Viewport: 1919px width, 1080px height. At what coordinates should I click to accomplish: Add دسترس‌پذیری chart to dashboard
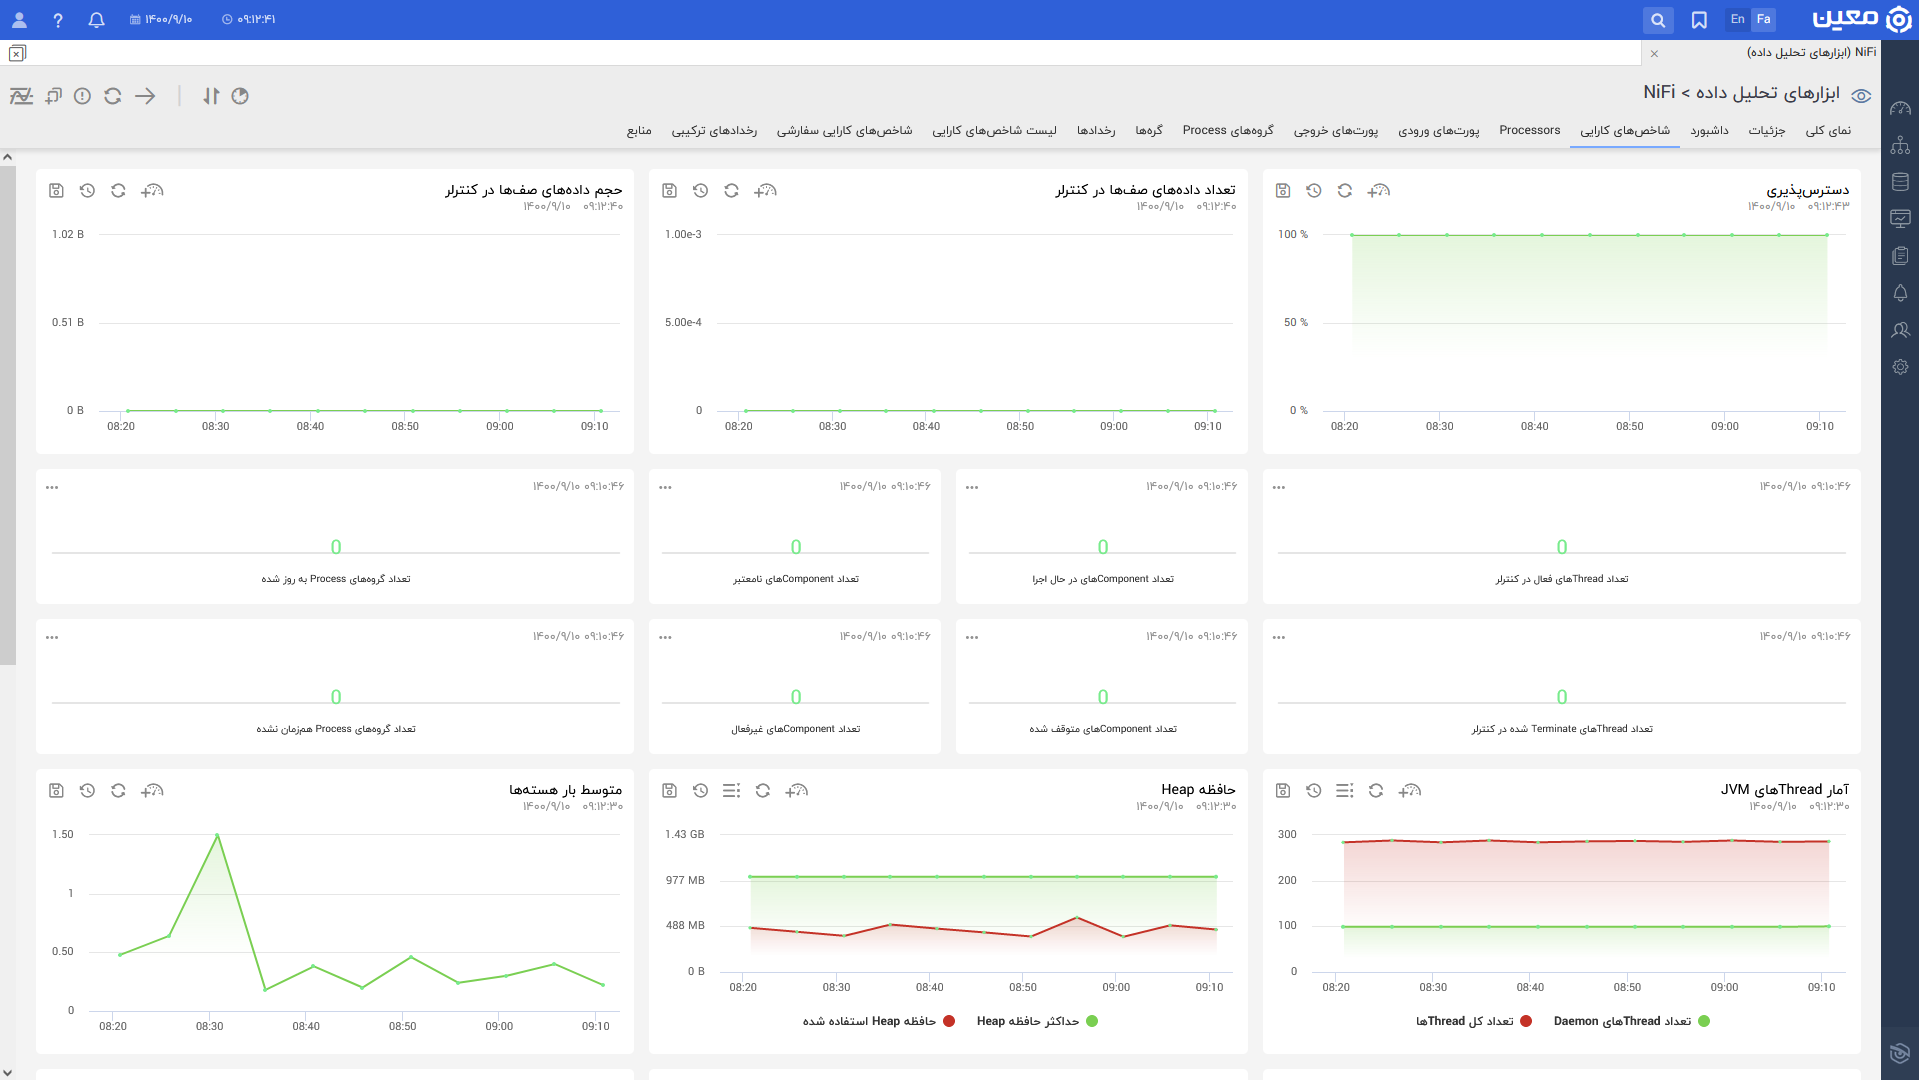1379,190
